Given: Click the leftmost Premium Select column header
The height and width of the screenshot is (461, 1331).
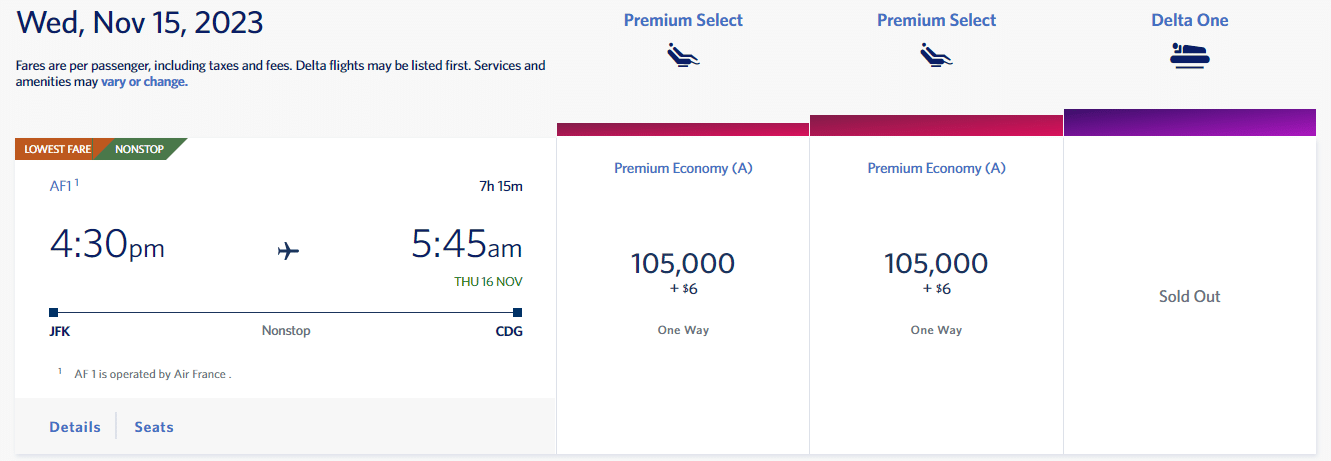Looking at the screenshot, I should [683, 20].
